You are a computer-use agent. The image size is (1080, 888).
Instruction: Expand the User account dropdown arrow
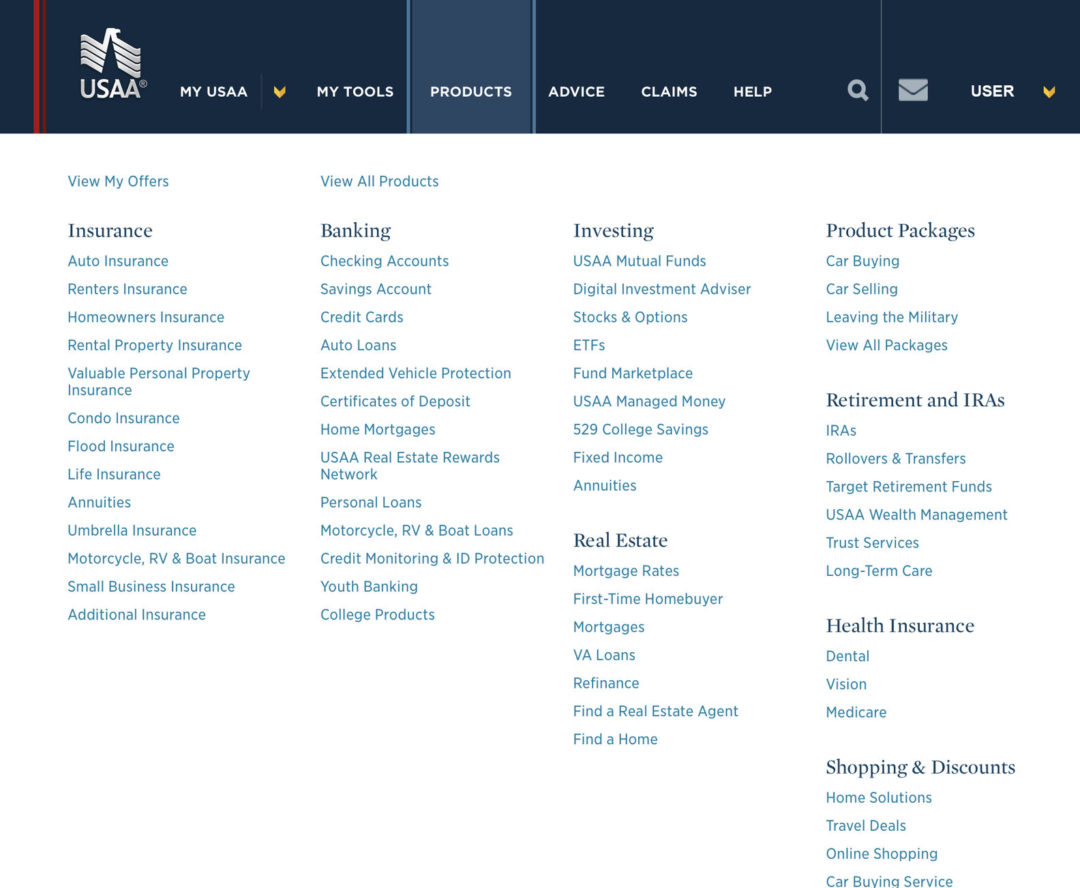coord(1049,92)
